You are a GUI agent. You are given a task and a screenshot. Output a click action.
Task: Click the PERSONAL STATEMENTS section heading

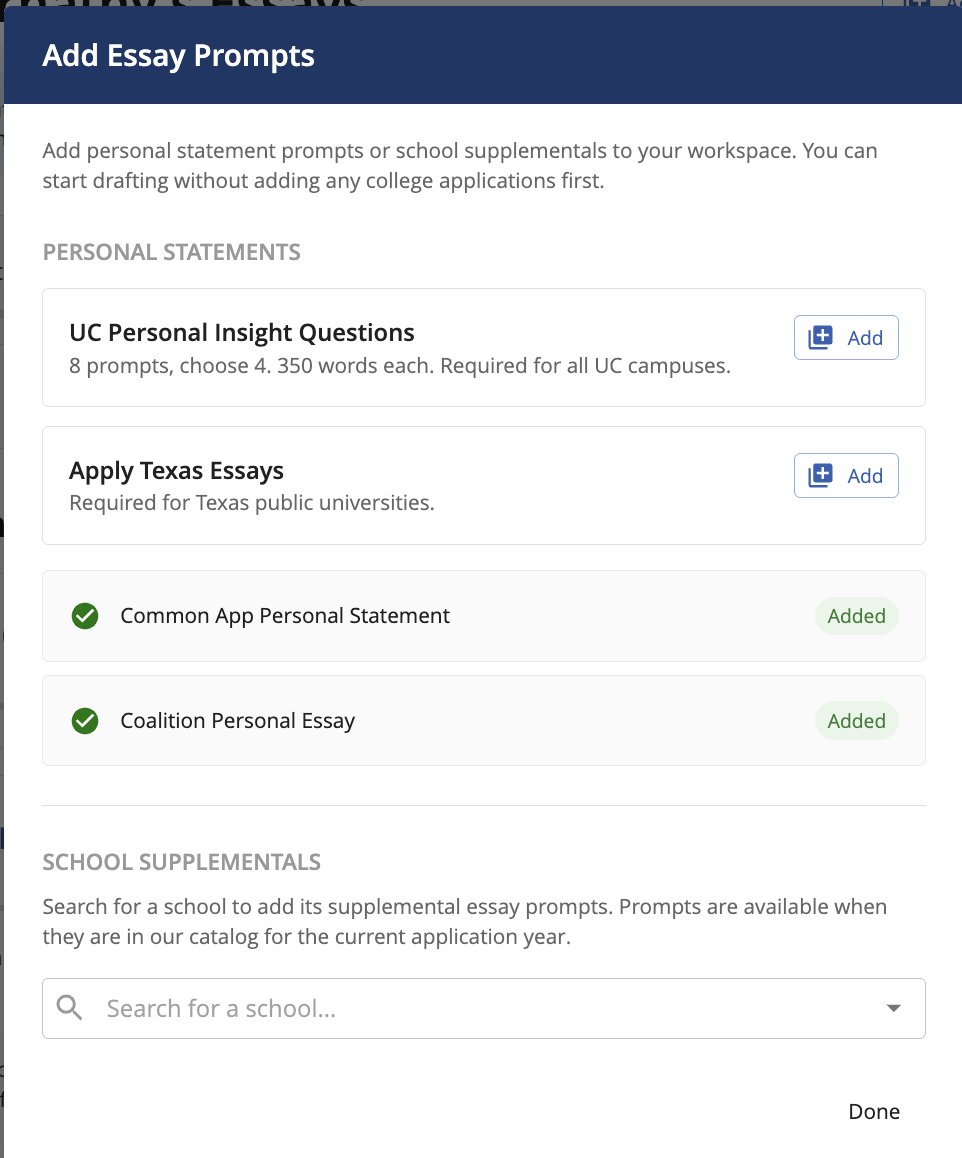tap(171, 251)
